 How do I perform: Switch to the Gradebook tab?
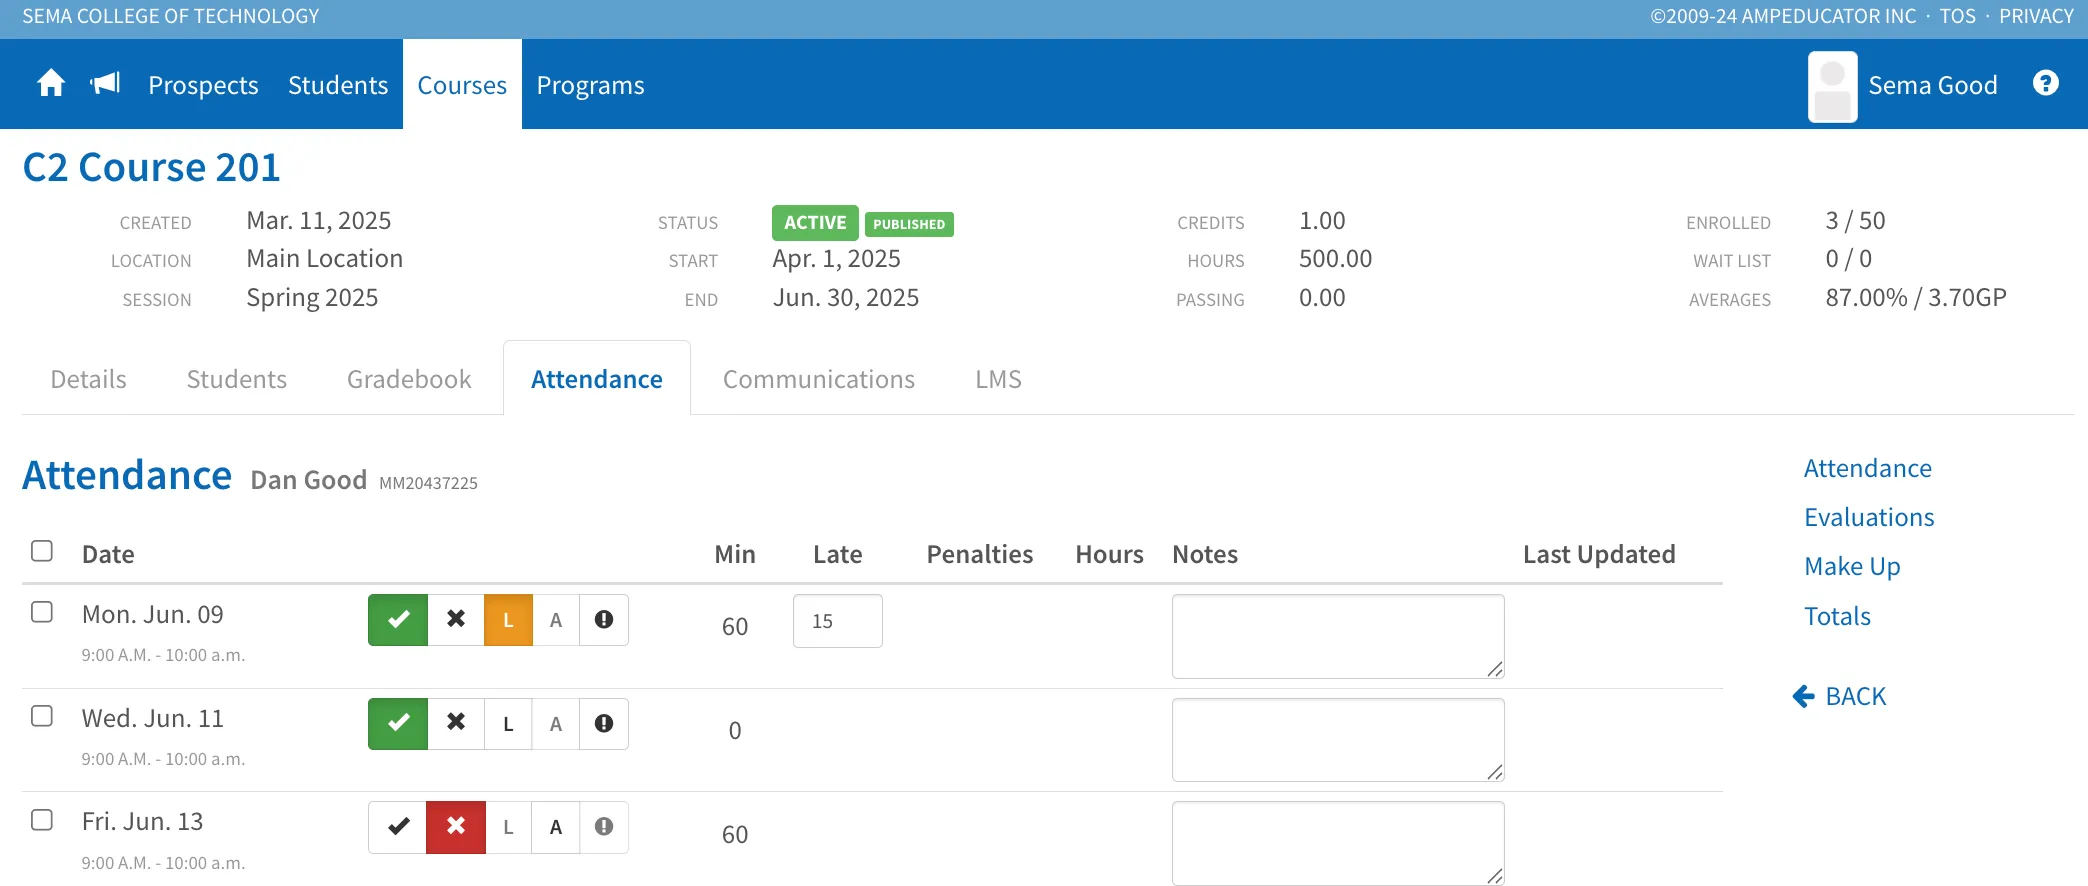click(x=409, y=380)
